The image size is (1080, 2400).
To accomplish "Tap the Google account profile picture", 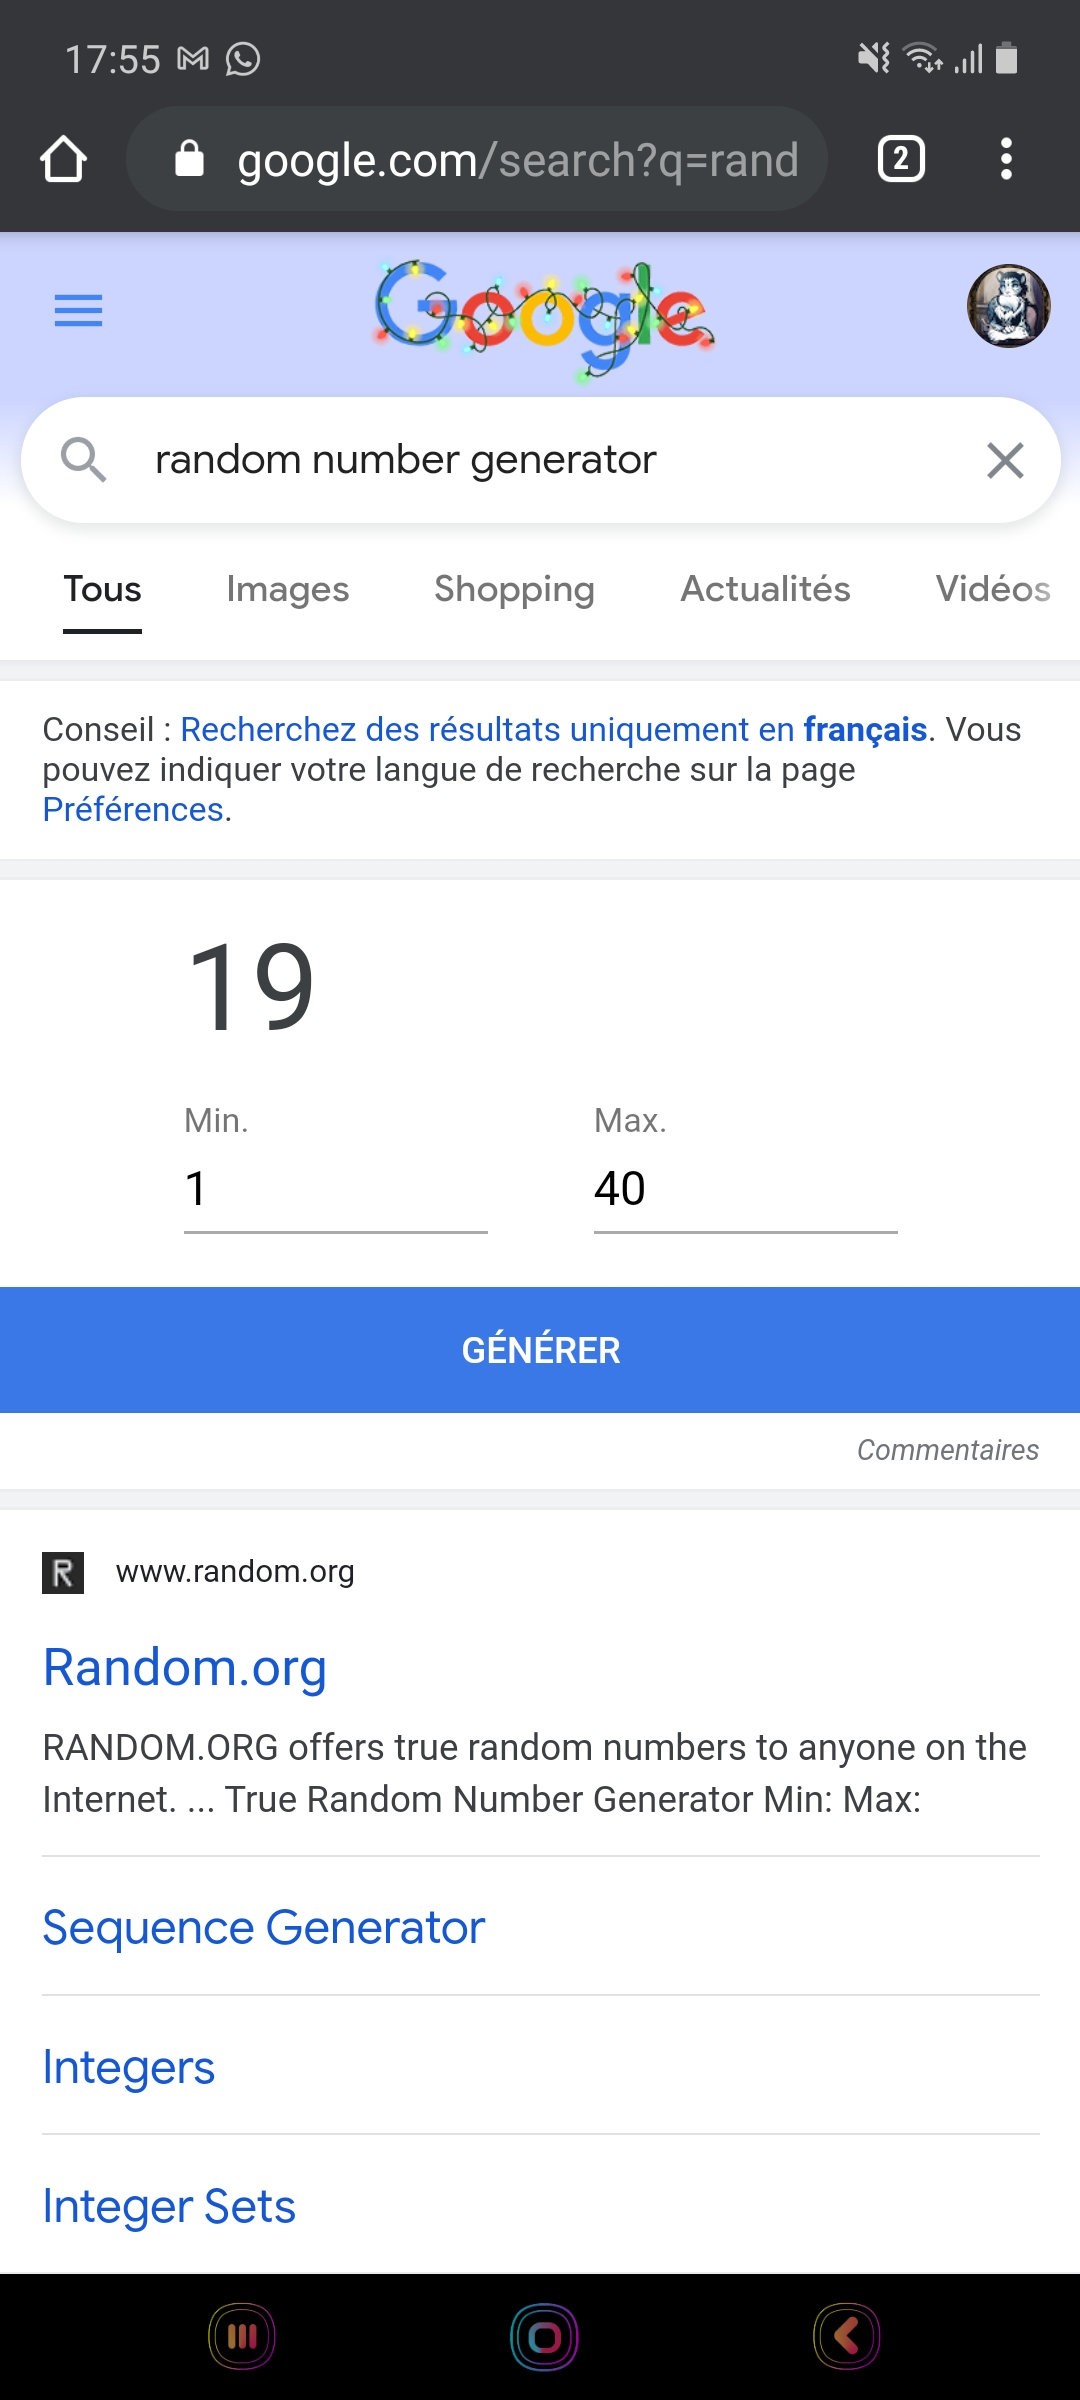I will pyautogui.click(x=1008, y=306).
